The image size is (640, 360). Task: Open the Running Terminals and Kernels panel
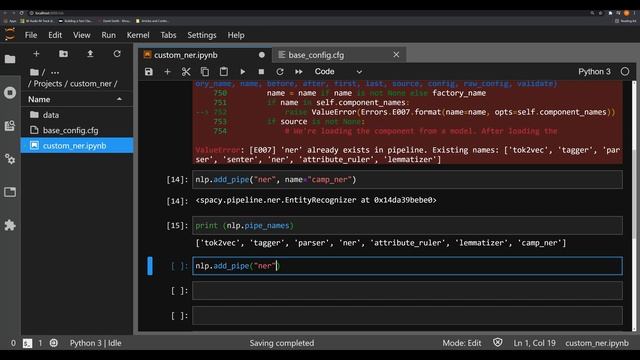(10, 93)
